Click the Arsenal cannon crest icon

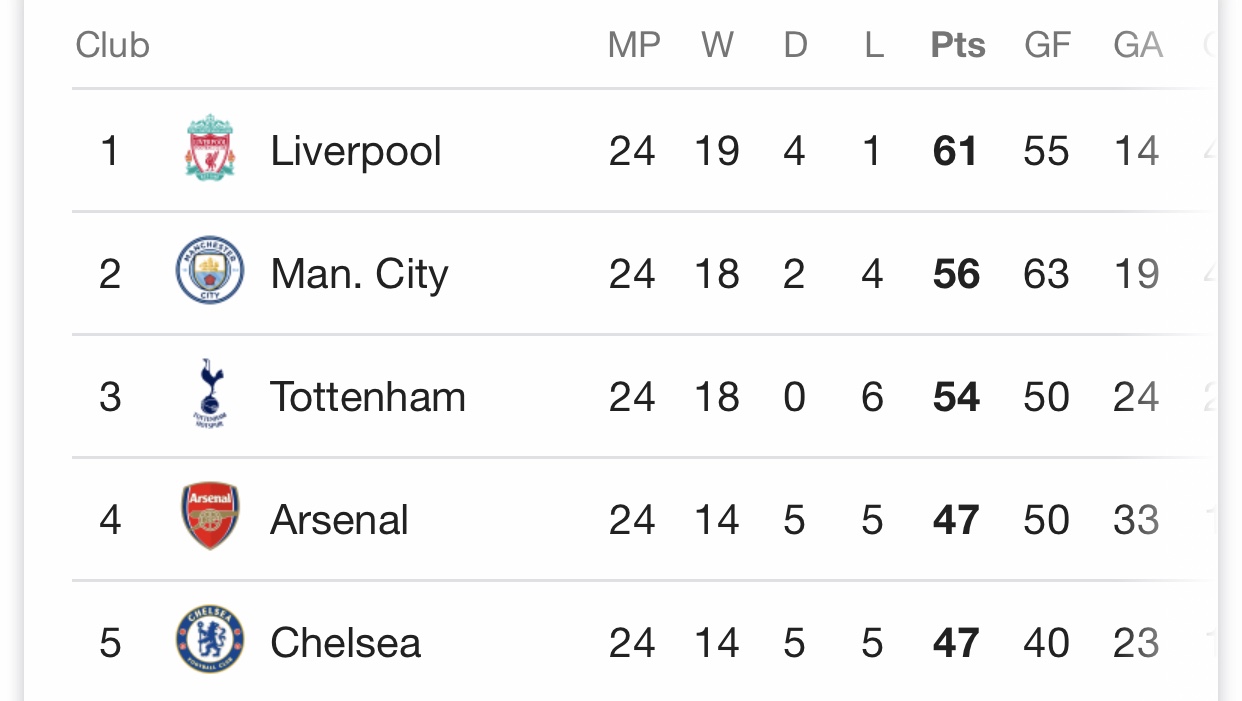[210, 516]
